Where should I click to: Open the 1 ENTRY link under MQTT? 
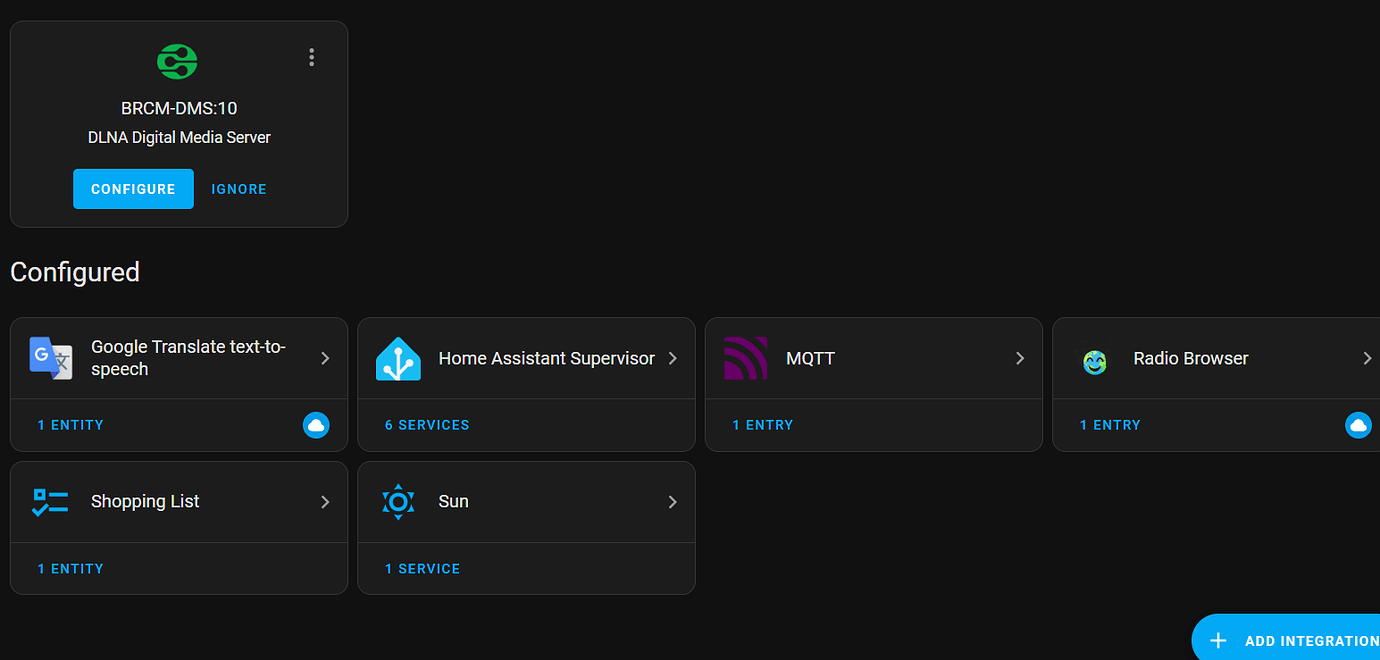click(x=763, y=425)
